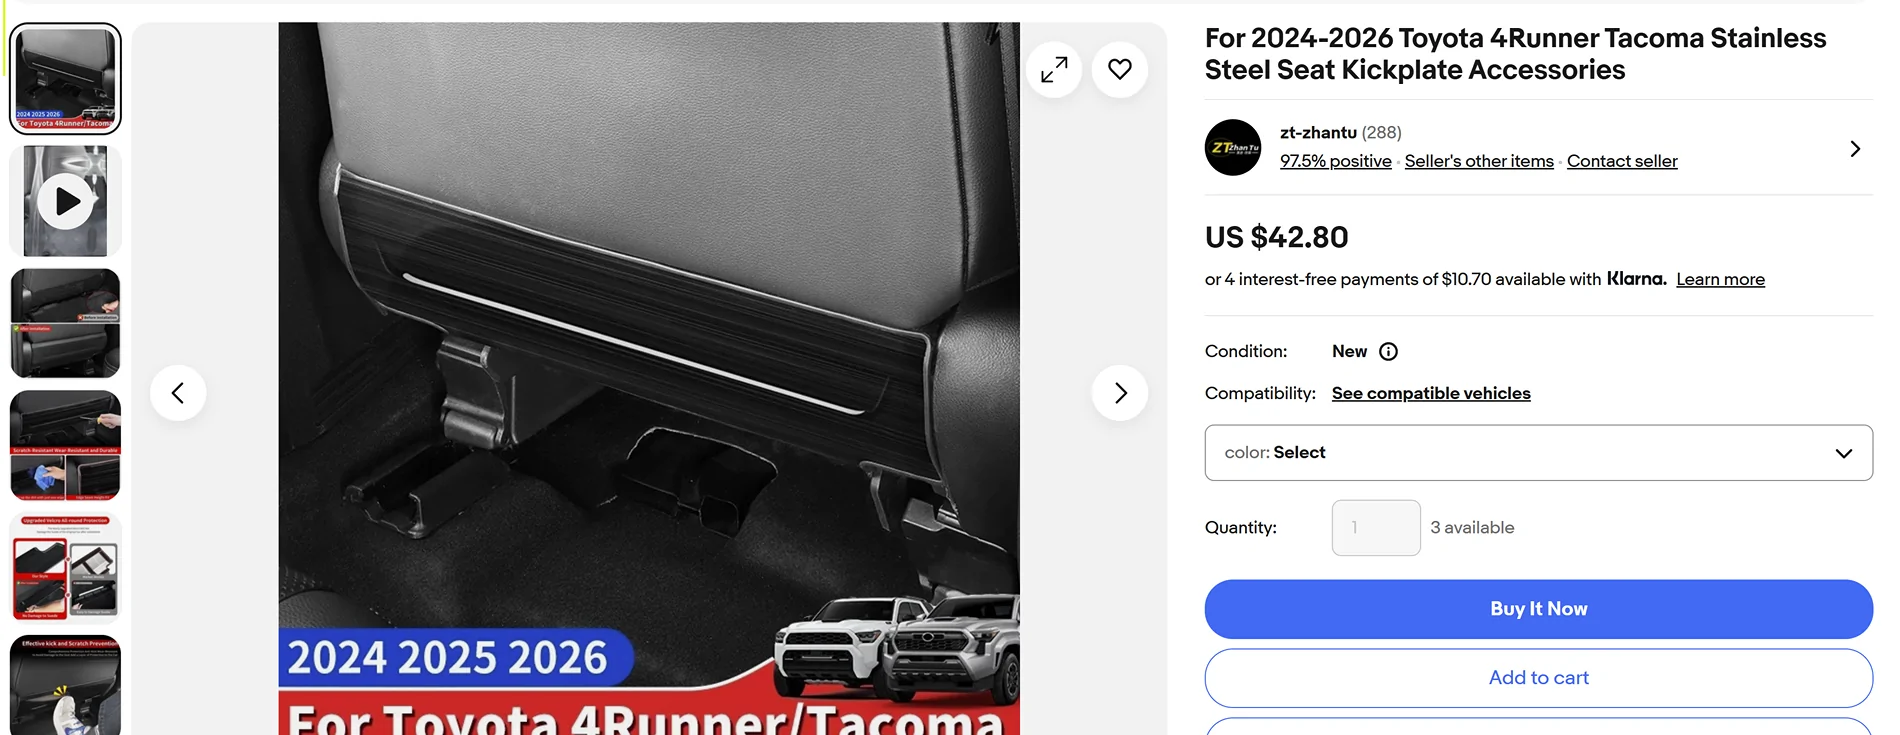Image resolution: width=1900 pixels, height=735 pixels.
Task: Open Seller's other items
Action: coord(1479,161)
